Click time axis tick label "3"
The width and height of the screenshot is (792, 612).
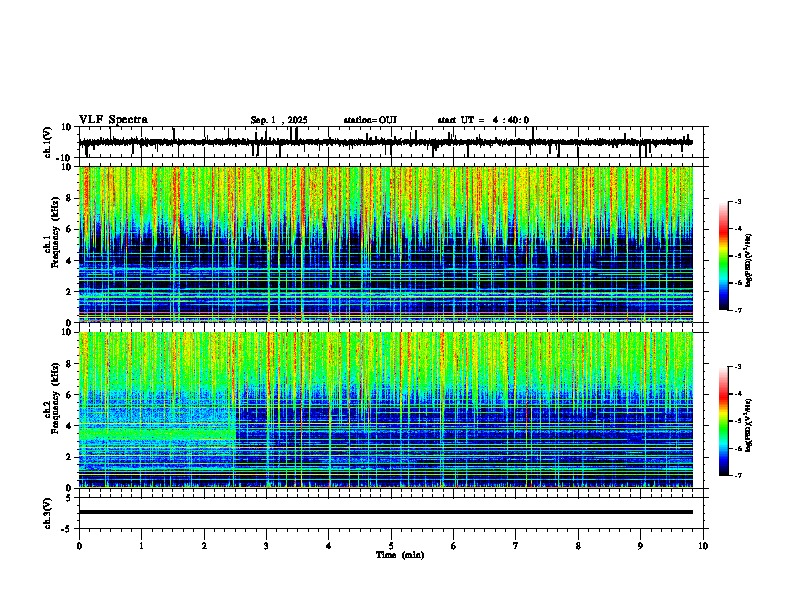point(266,546)
